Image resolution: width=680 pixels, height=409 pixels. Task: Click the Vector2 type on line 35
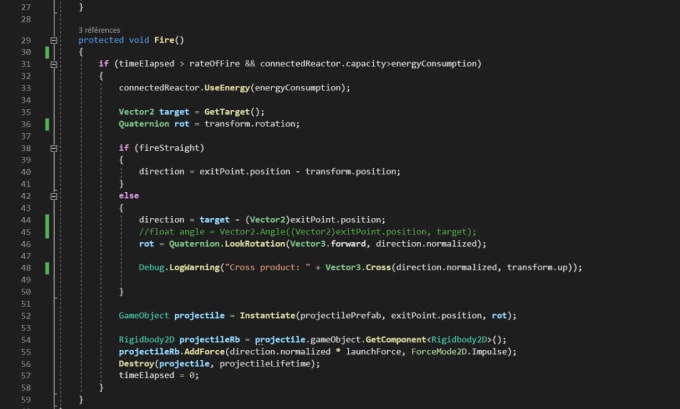pos(136,112)
